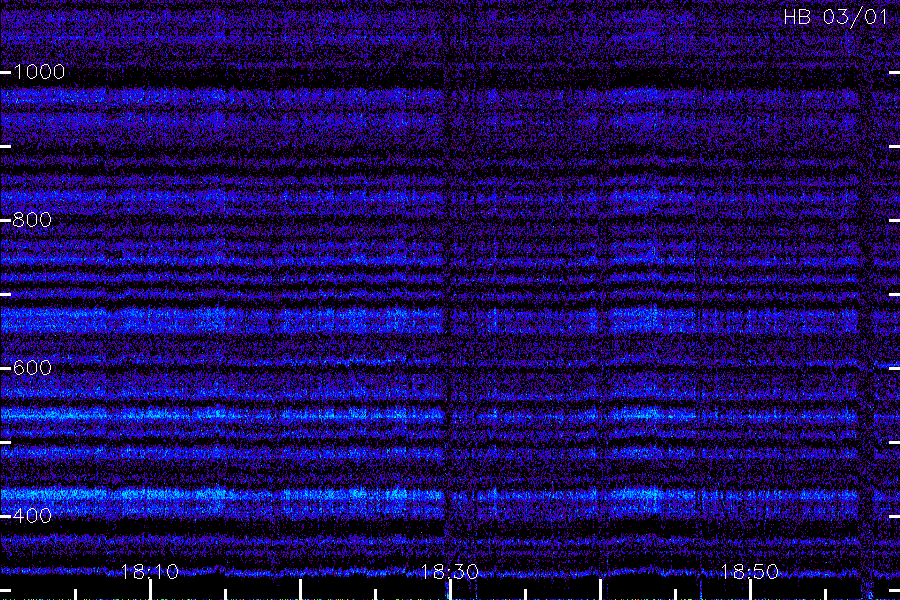This screenshot has height=600, width=900.
Task: Click the 18:30 time axis label
Action: click(450, 571)
